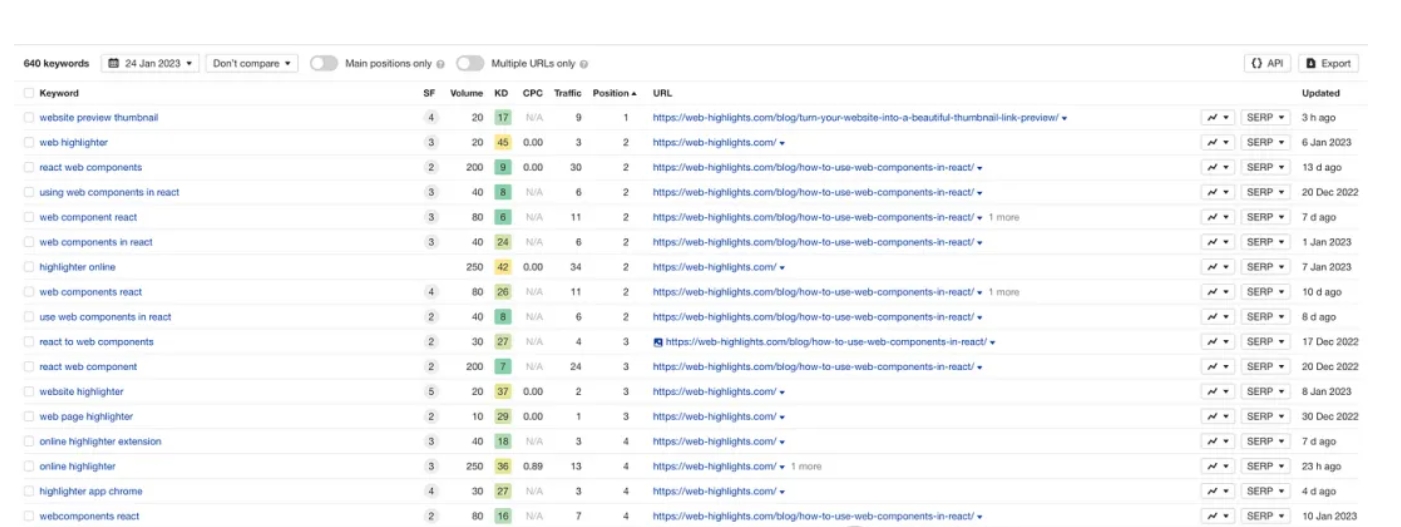1401x527 pixels.
Task: Sort by the Position column header
Action: click(614, 93)
